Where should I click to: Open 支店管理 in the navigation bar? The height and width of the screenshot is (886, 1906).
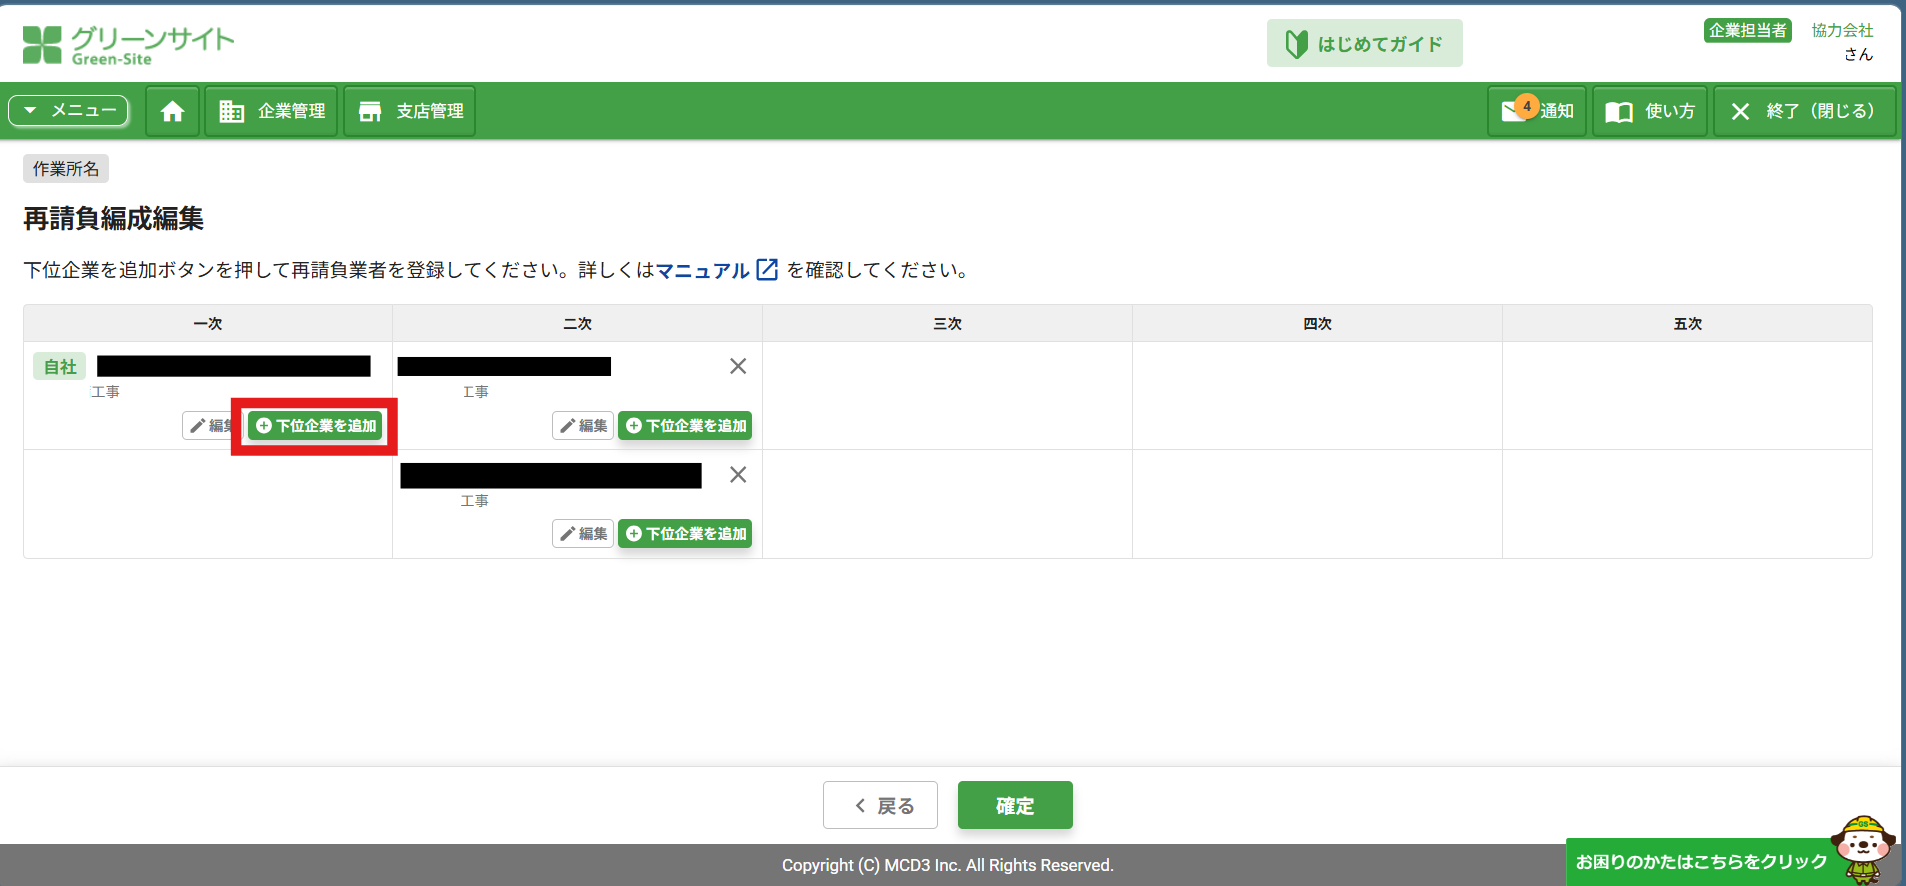pyautogui.click(x=410, y=111)
